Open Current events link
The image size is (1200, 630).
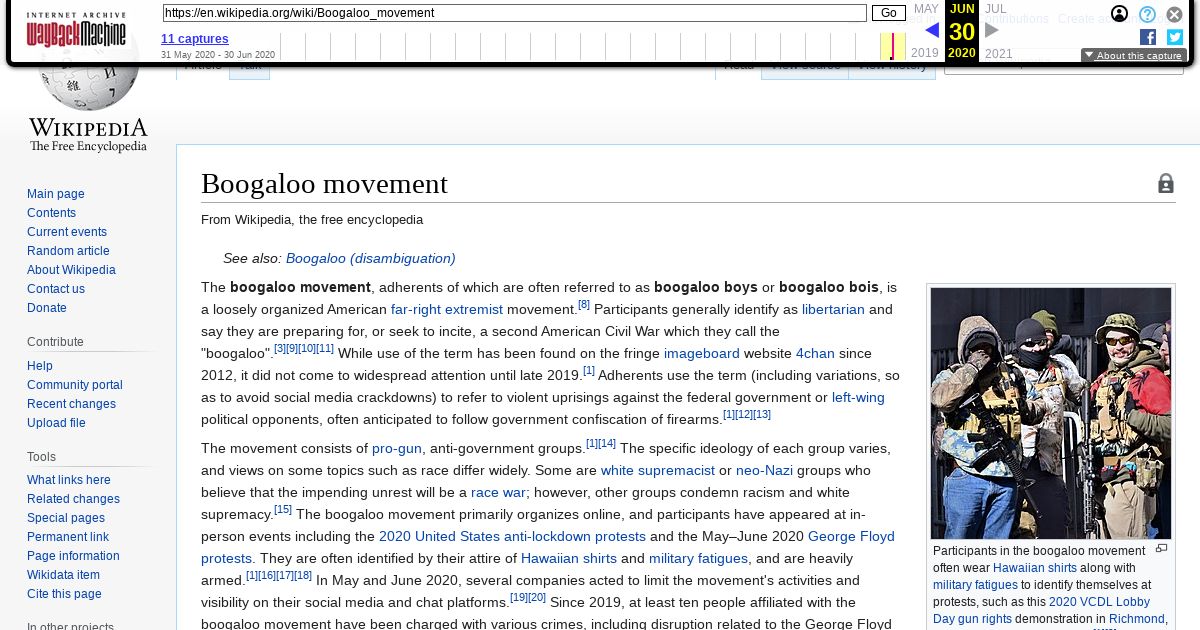pyautogui.click(x=67, y=232)
